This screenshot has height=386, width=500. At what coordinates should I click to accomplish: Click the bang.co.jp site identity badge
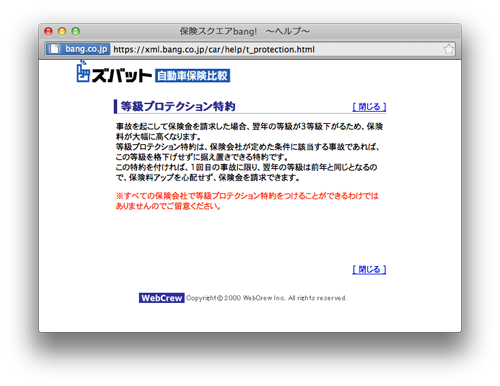click(78, 49)
